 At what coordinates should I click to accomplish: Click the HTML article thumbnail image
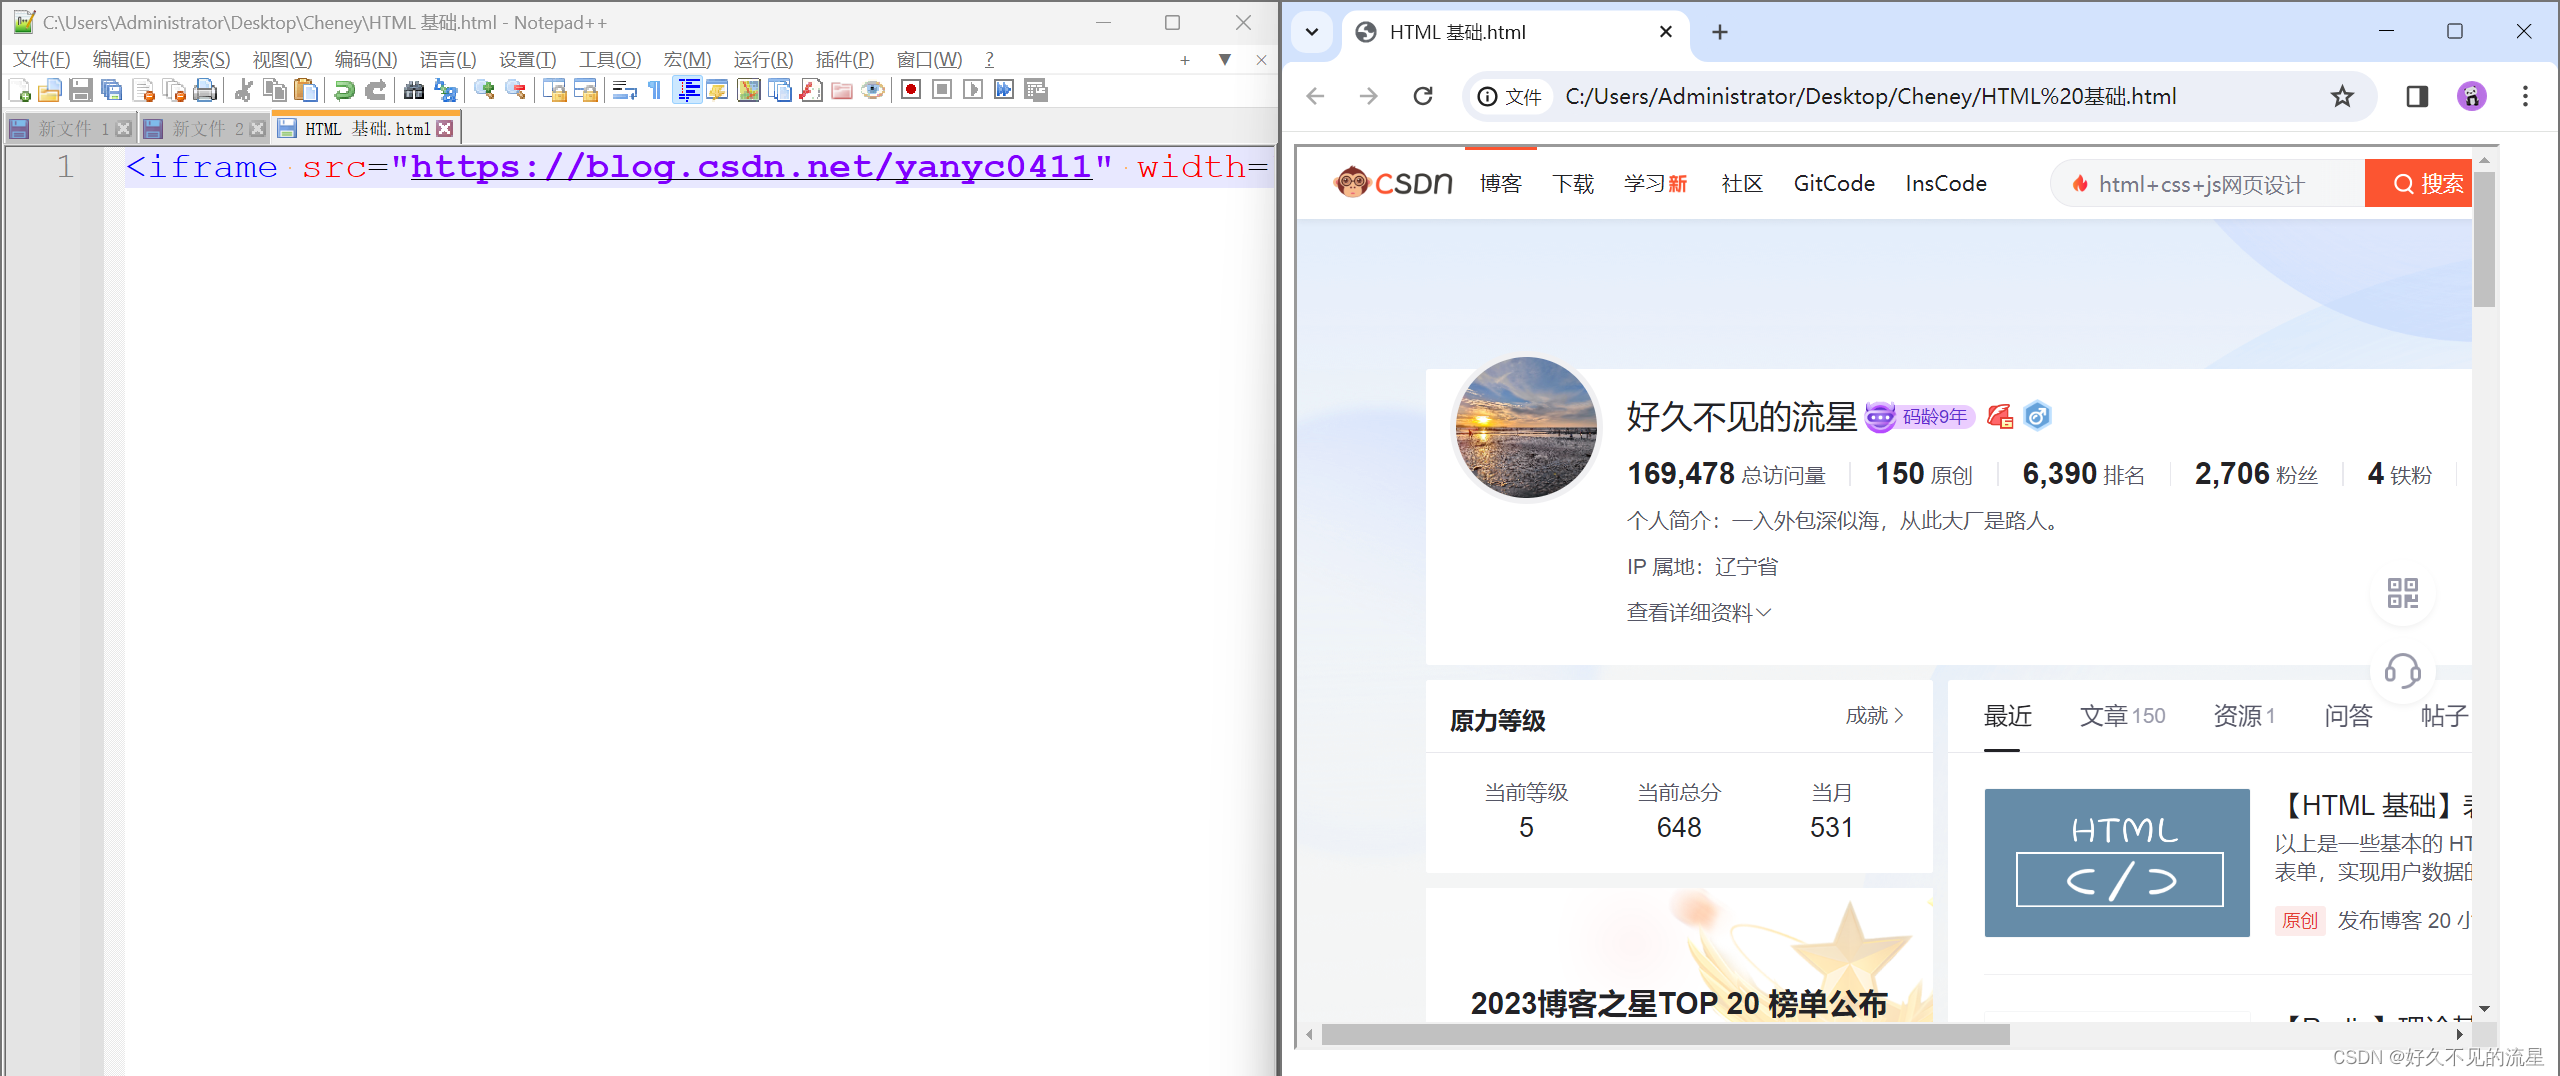2117,863
